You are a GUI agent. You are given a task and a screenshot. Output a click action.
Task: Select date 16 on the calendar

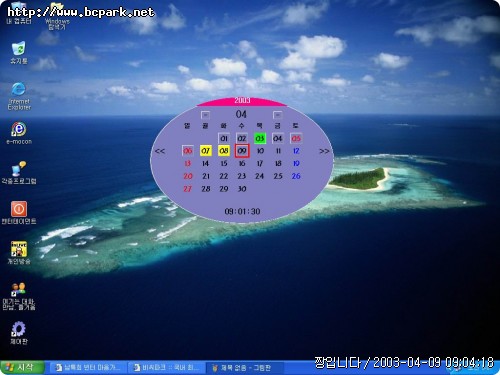[x=242, y=163]
